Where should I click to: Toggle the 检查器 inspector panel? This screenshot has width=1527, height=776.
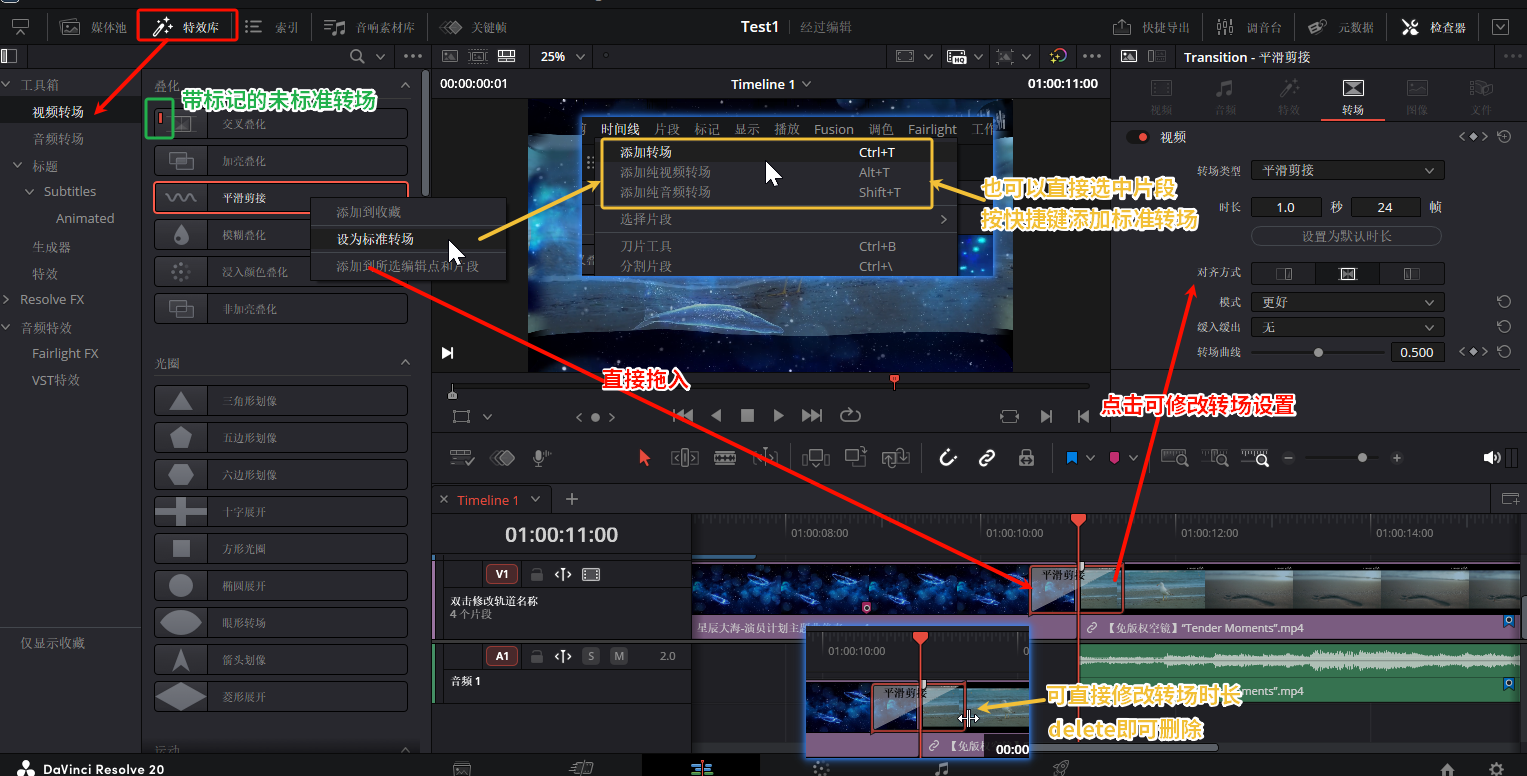pyautogui.click(x=1434, y=27)
